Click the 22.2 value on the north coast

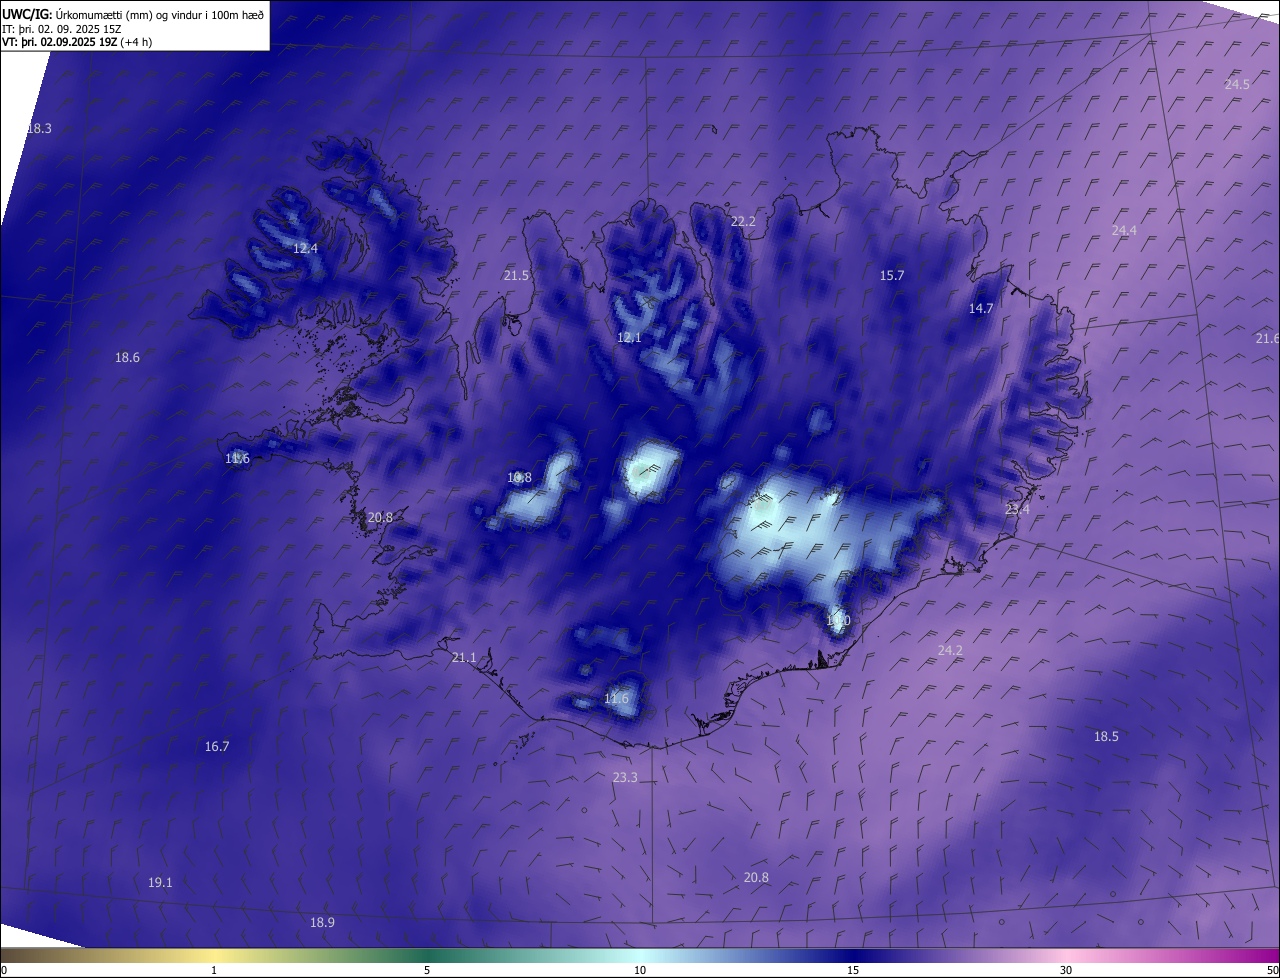point(743,221)
